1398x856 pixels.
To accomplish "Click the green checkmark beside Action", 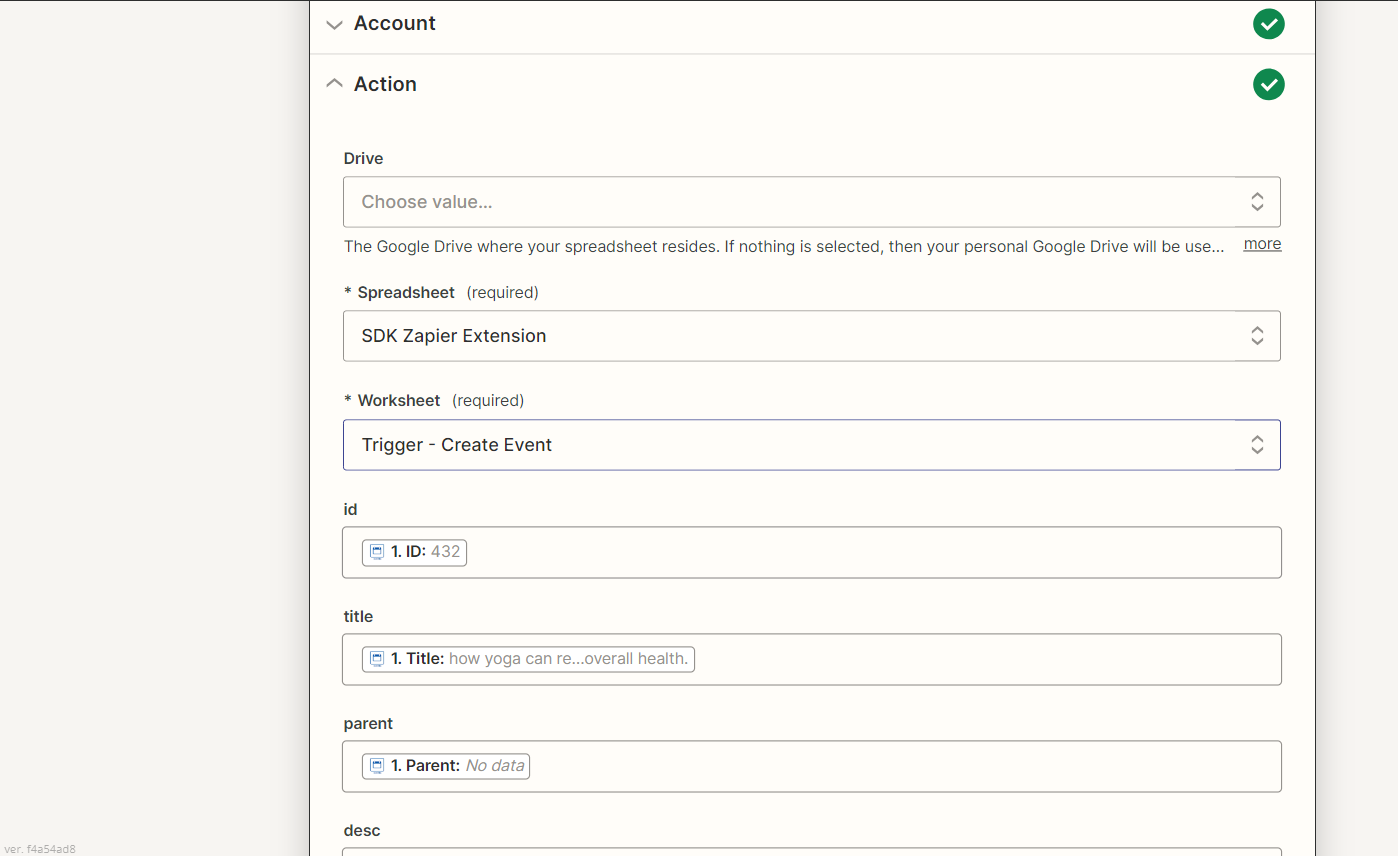I will pos(1268,84).
